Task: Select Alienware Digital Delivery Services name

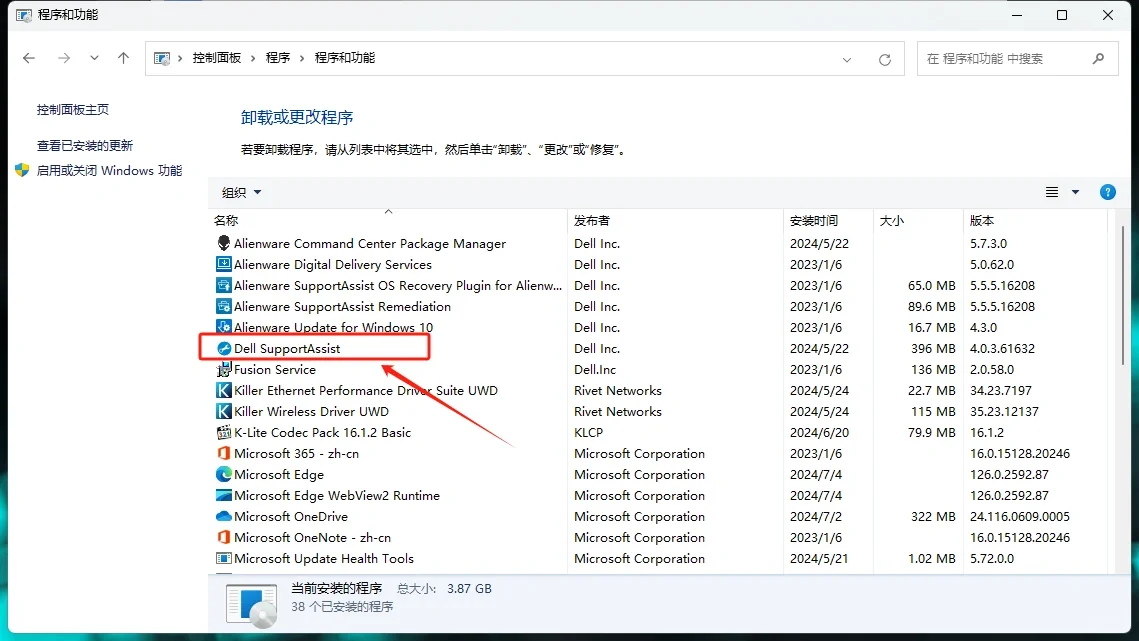Action: click(333, 265)
